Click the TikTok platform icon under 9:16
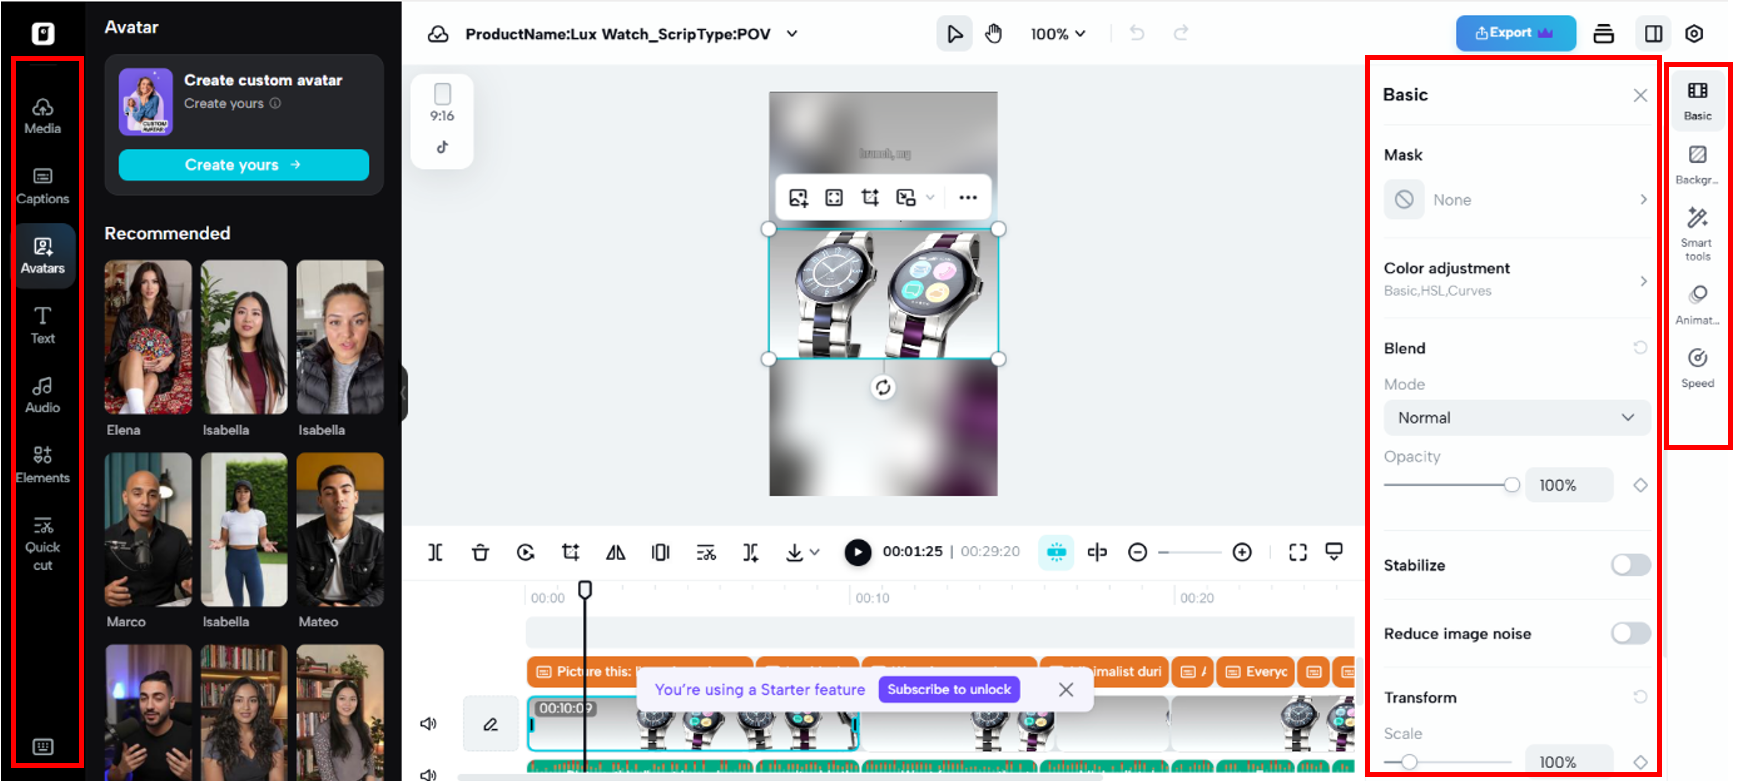The height and width of the screenshot is (781, 1752). (x=442, y=147)
